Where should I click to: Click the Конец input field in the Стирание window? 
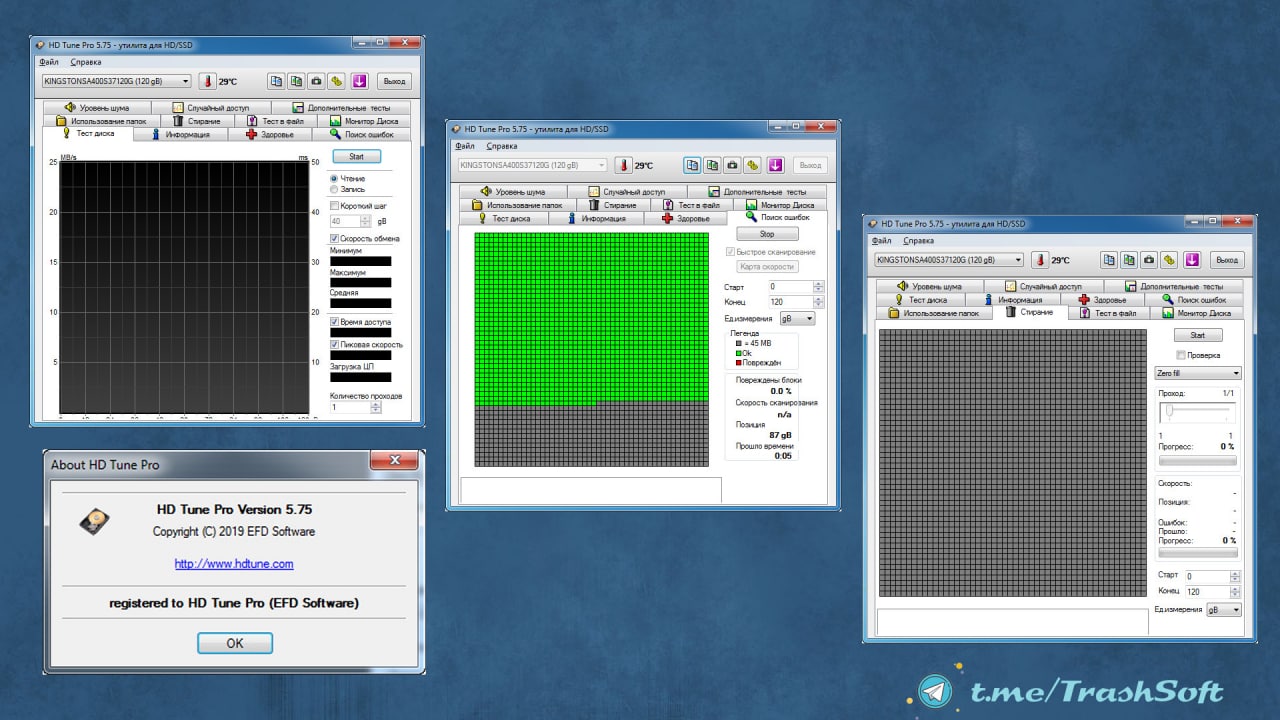1206,592
